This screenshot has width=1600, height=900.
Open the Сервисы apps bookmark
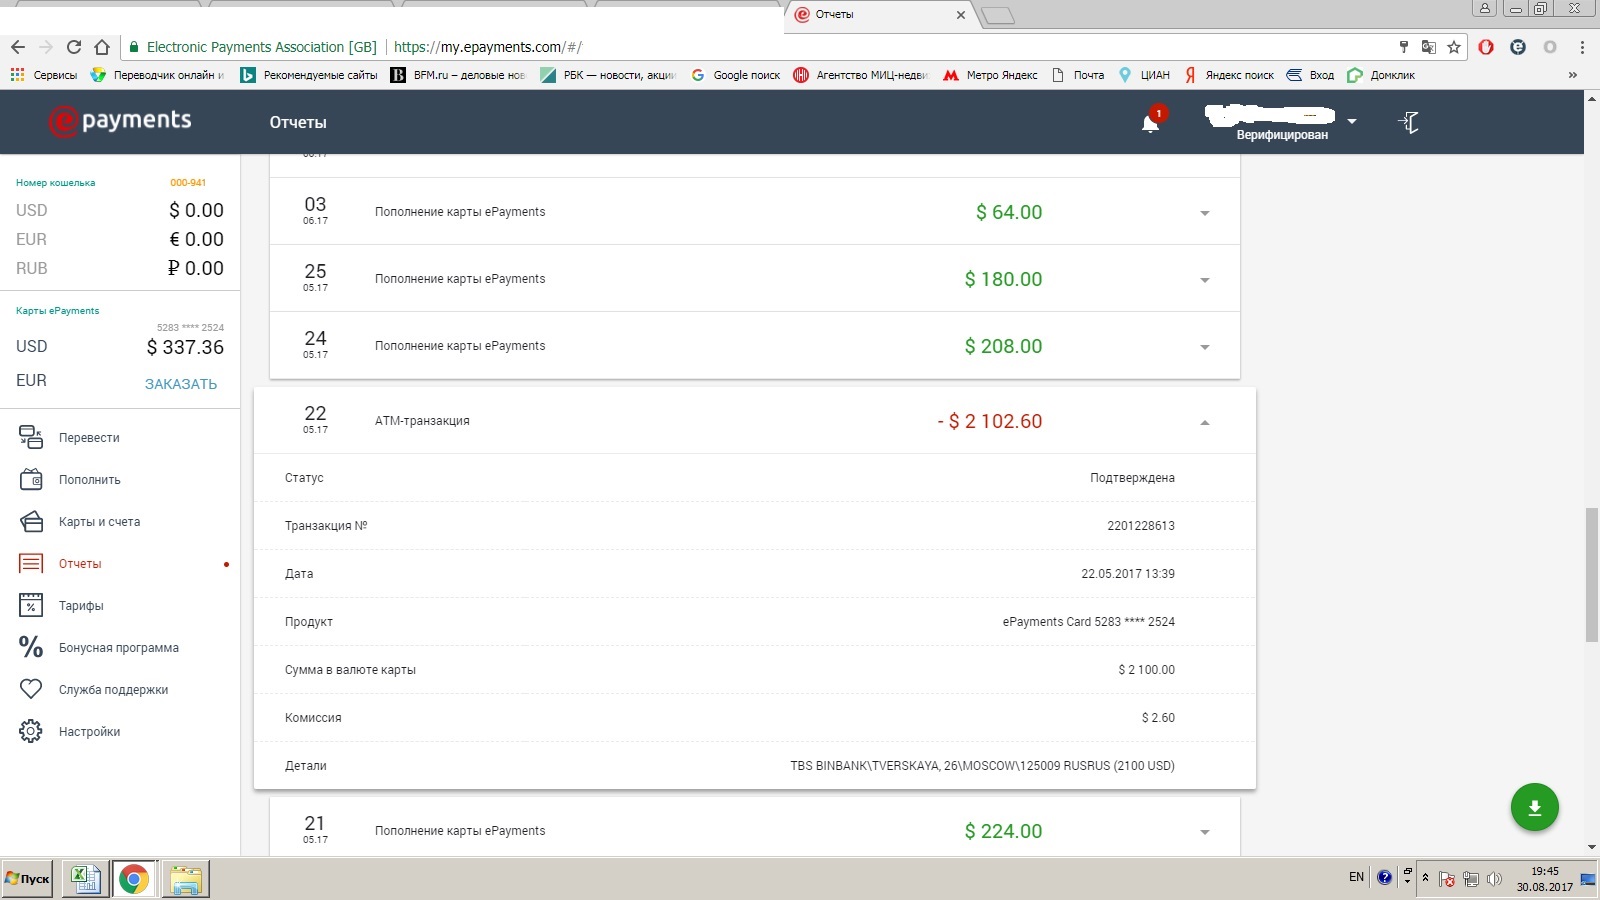[43, 75]
